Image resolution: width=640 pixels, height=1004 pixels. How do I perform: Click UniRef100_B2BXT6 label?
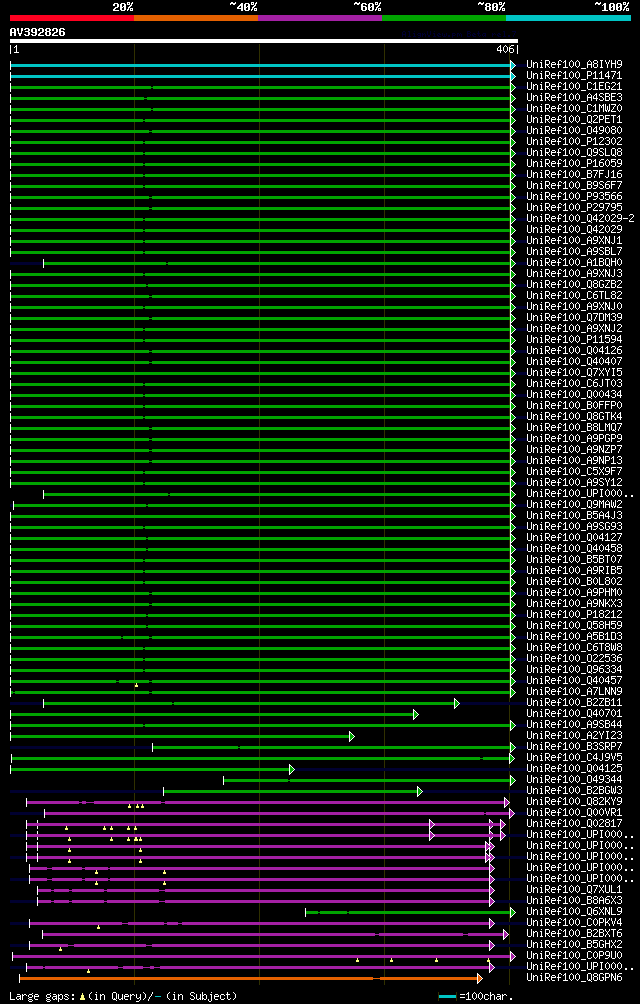tap(574, 934)
